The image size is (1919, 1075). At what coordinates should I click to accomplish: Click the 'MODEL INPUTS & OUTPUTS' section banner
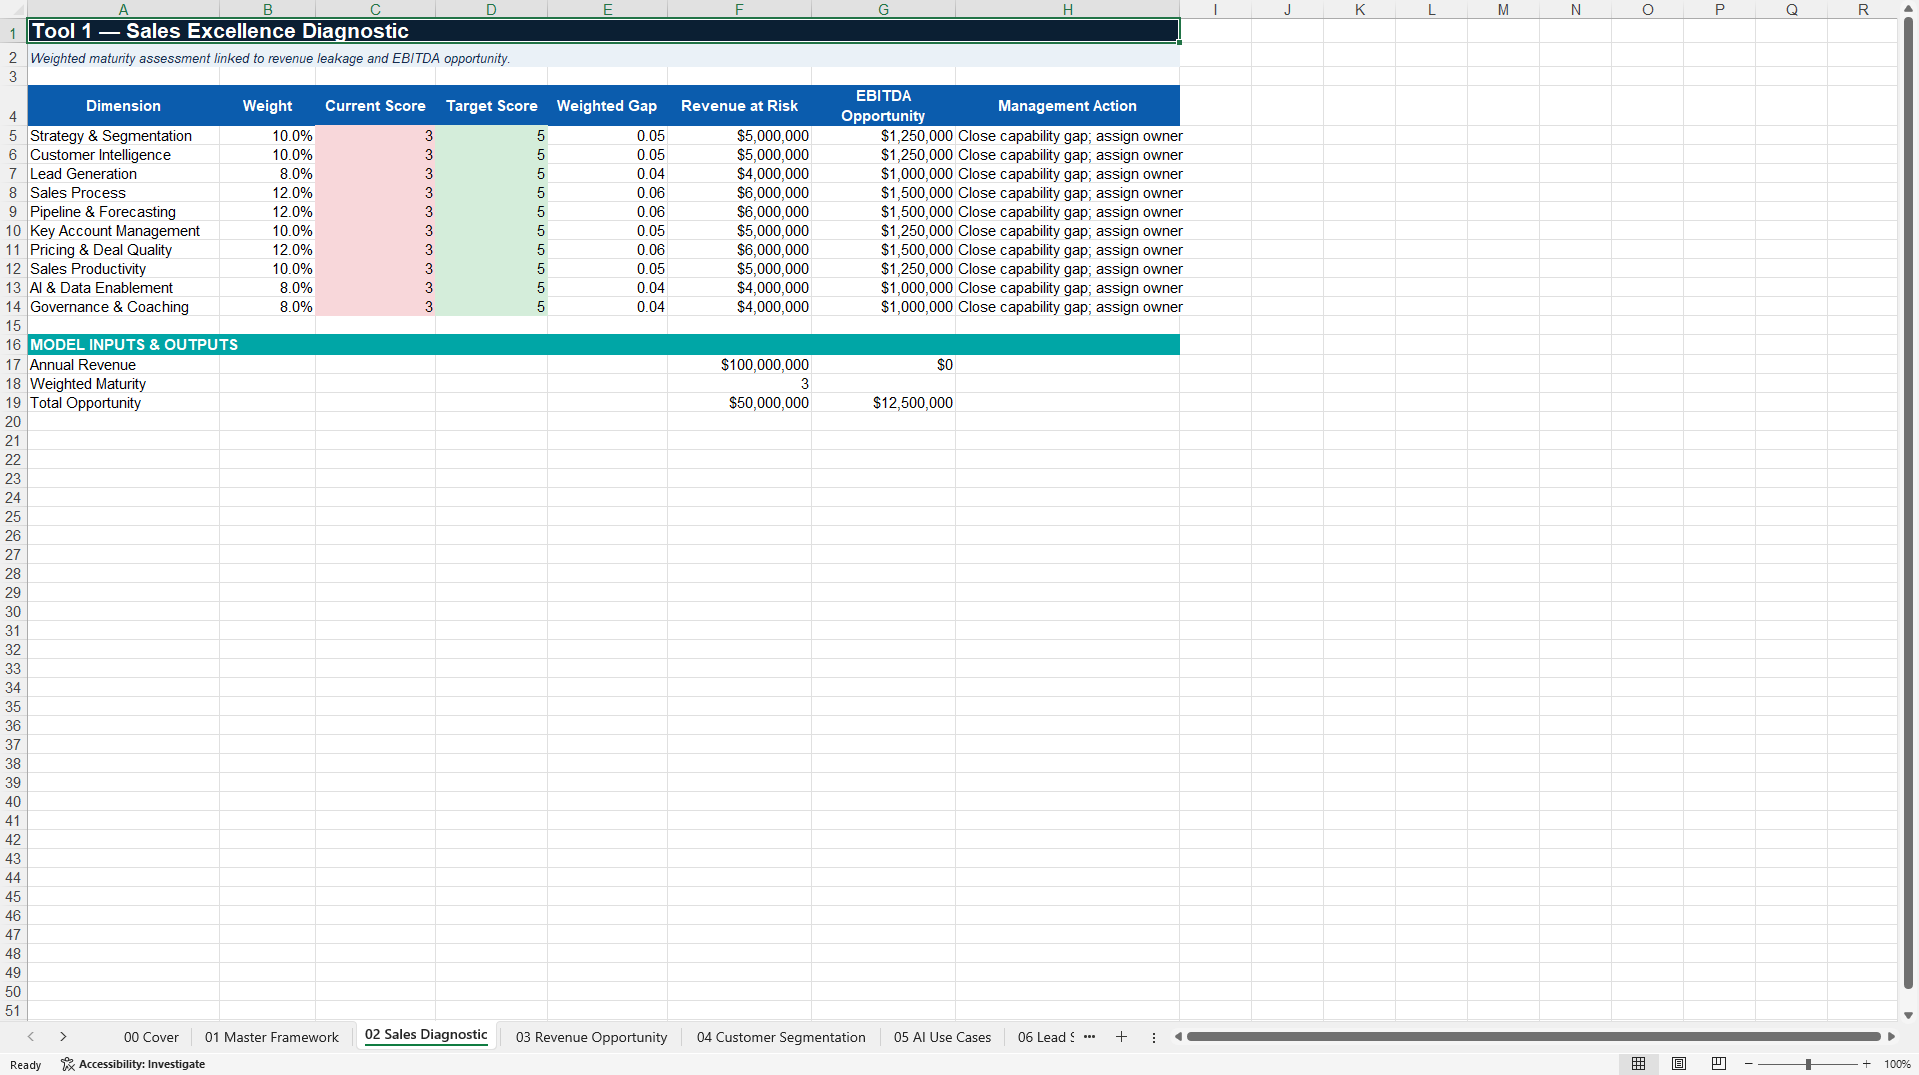tap(603, 345)
